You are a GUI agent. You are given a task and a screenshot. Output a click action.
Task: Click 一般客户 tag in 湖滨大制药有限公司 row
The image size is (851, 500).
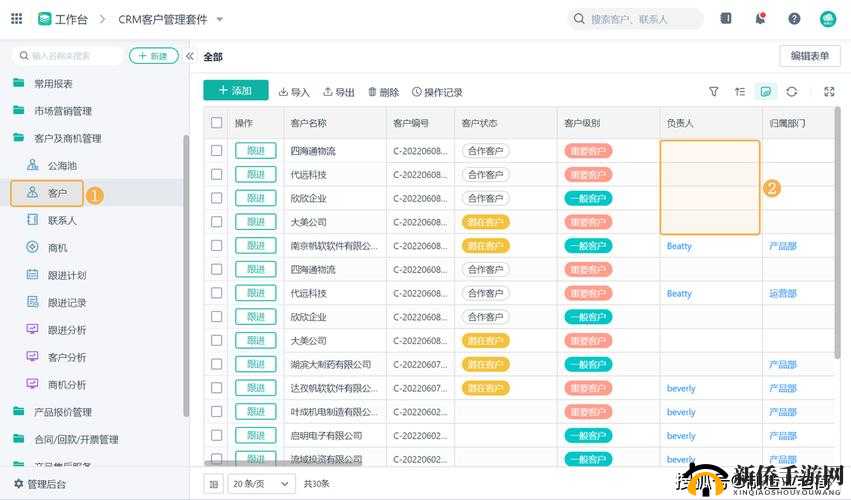588,364
